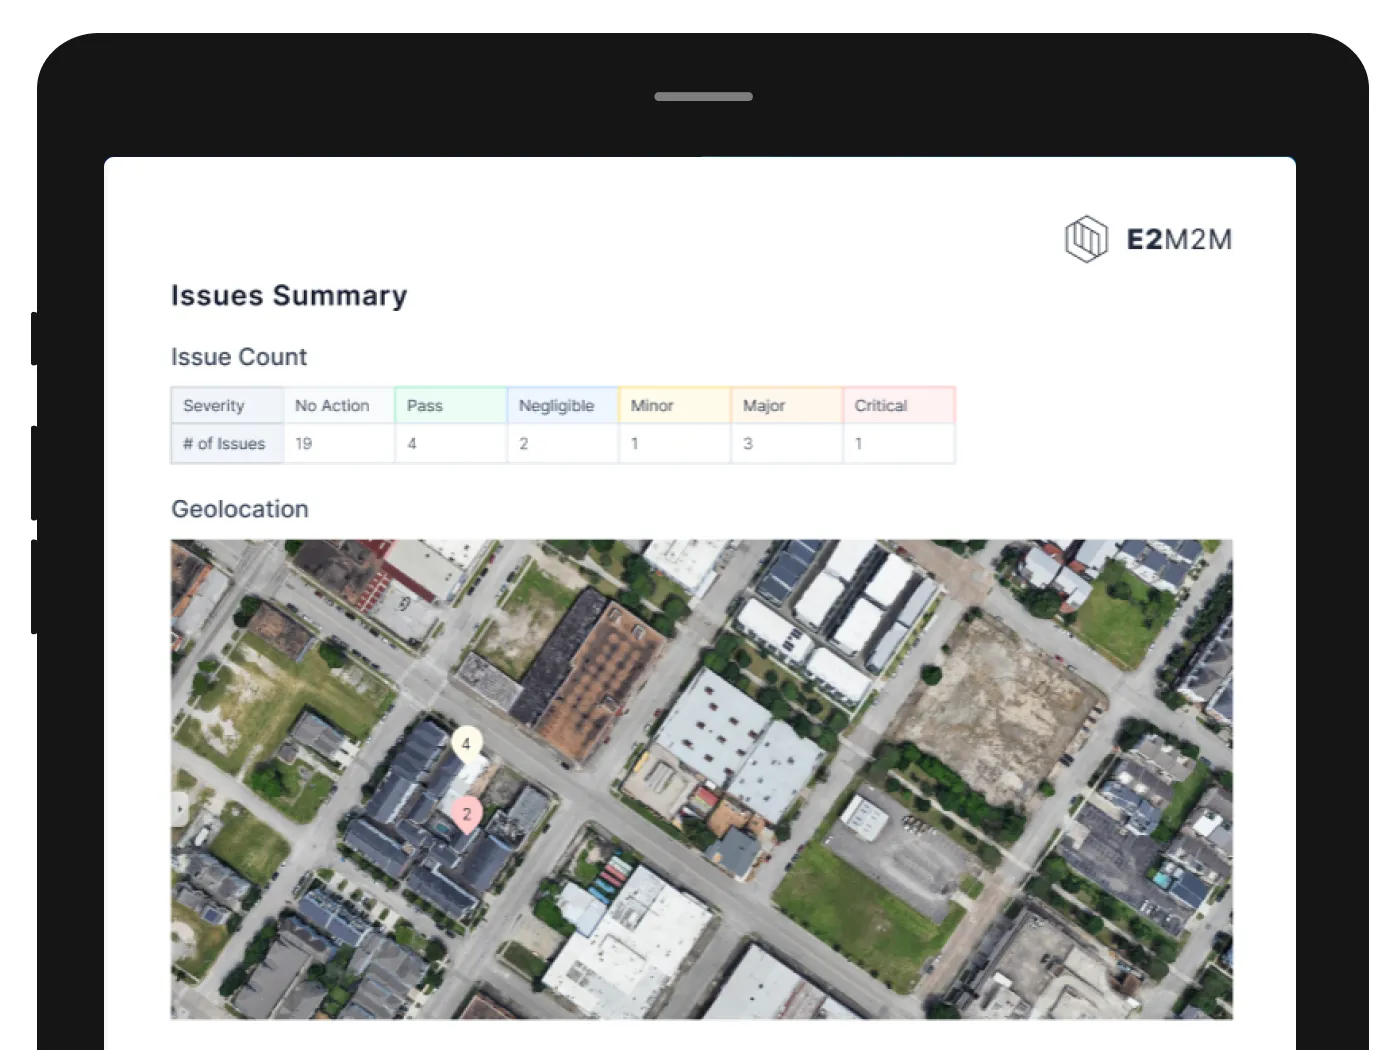
Task: Click the Minor severity count of 1
Action: [635, 443]
